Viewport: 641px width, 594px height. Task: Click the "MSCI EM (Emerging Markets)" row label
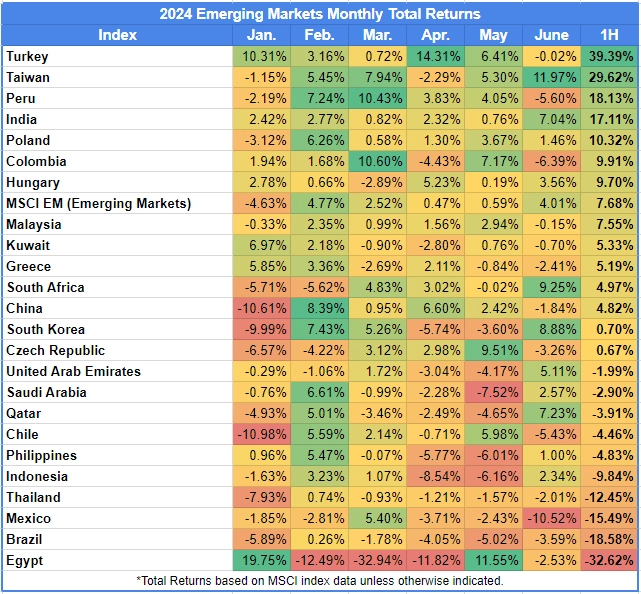[98, 203]
